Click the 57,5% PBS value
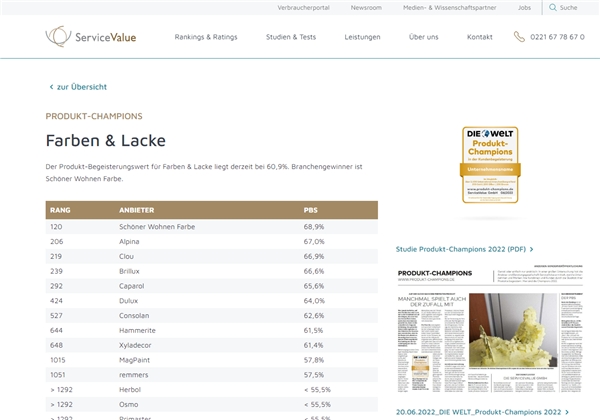This screenshot has width=600, height=420. [x=314, y=375]
